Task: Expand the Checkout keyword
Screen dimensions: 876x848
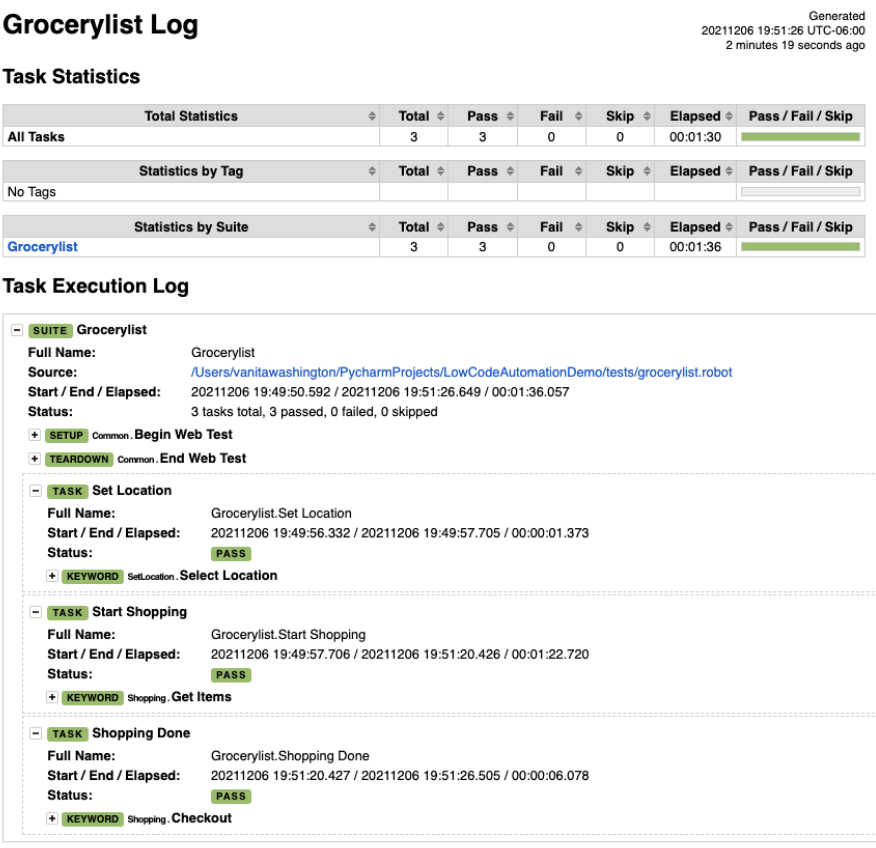Action: (52, 818)
